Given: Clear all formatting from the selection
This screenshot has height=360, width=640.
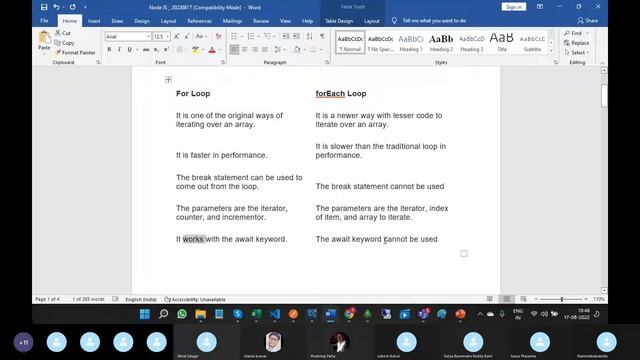Looking at the screenshot, I should [x=218, y=36].
